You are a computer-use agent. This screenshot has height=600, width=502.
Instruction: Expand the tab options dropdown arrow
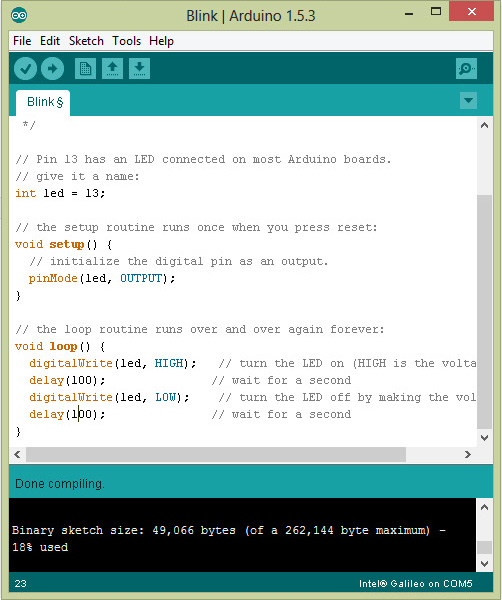click(x=468, y=101)
